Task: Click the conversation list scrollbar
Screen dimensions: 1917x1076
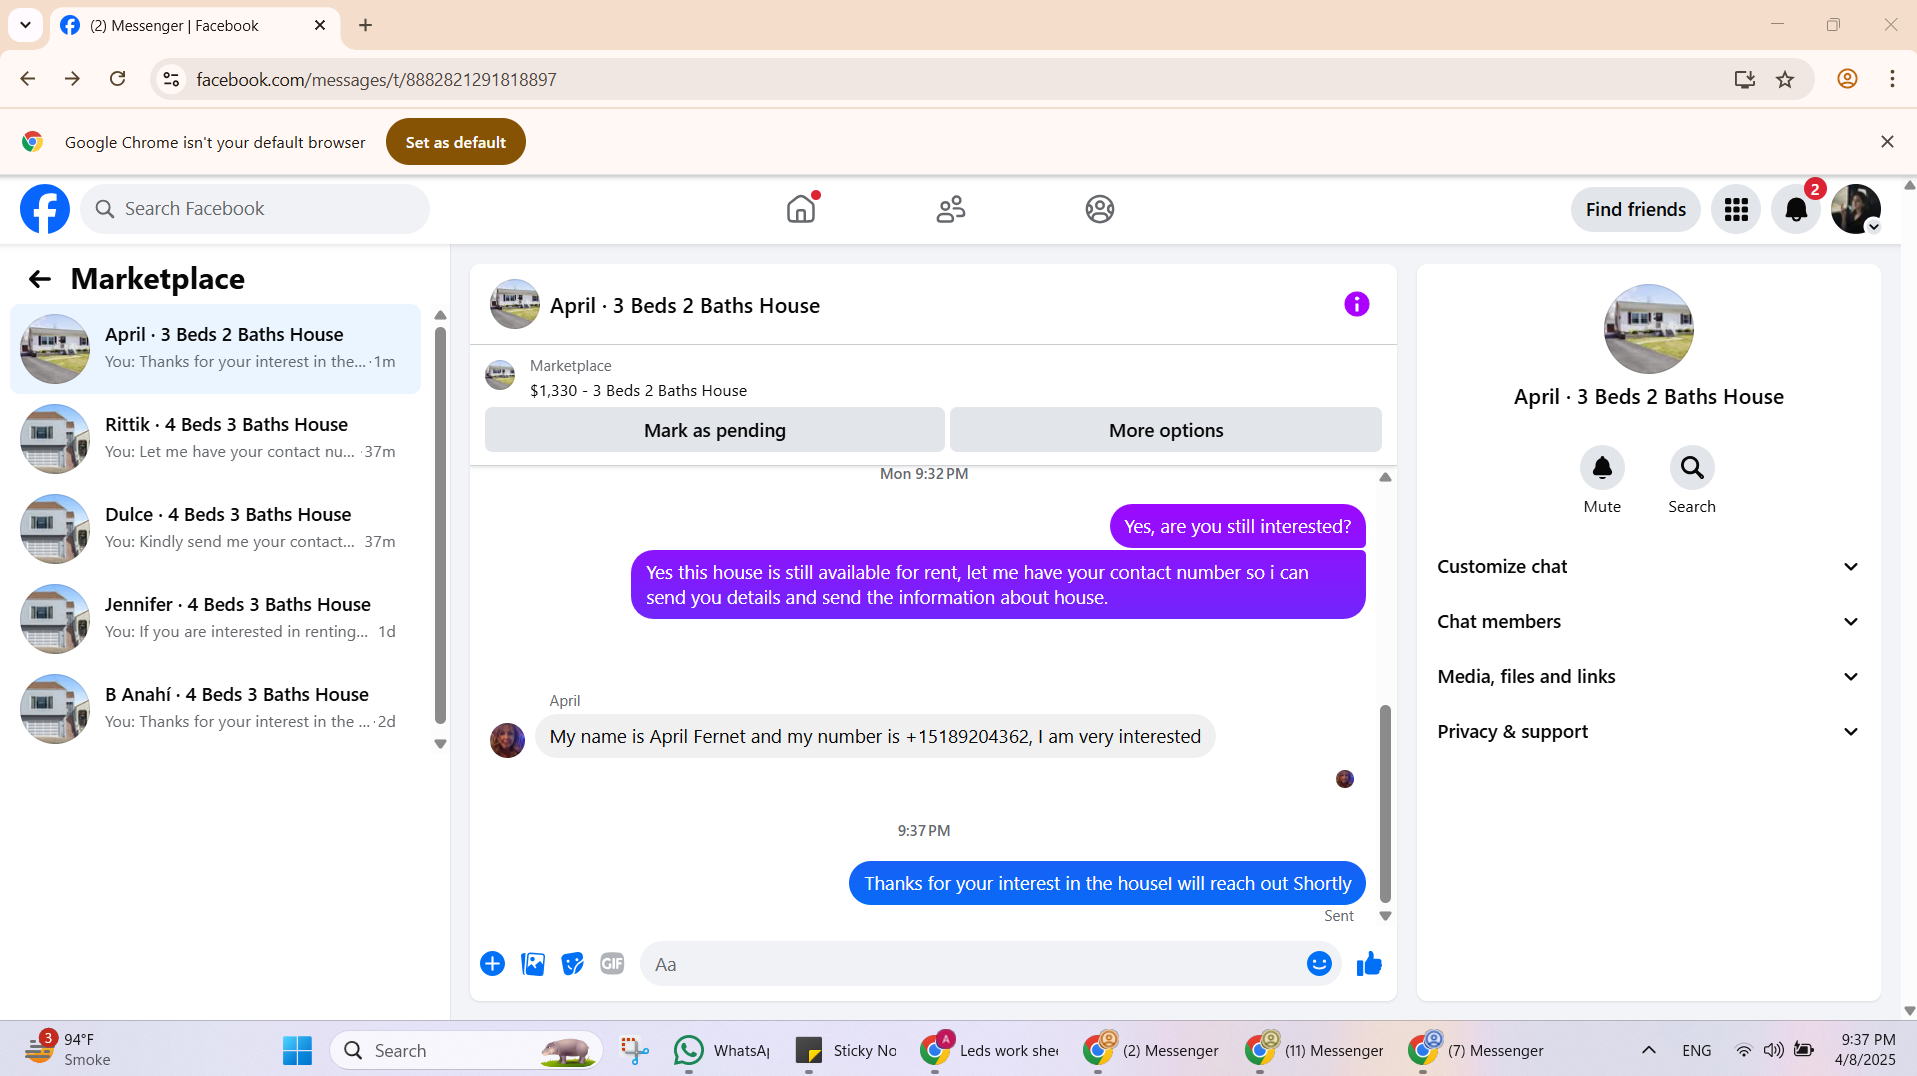Action: (x=440, y=526)
